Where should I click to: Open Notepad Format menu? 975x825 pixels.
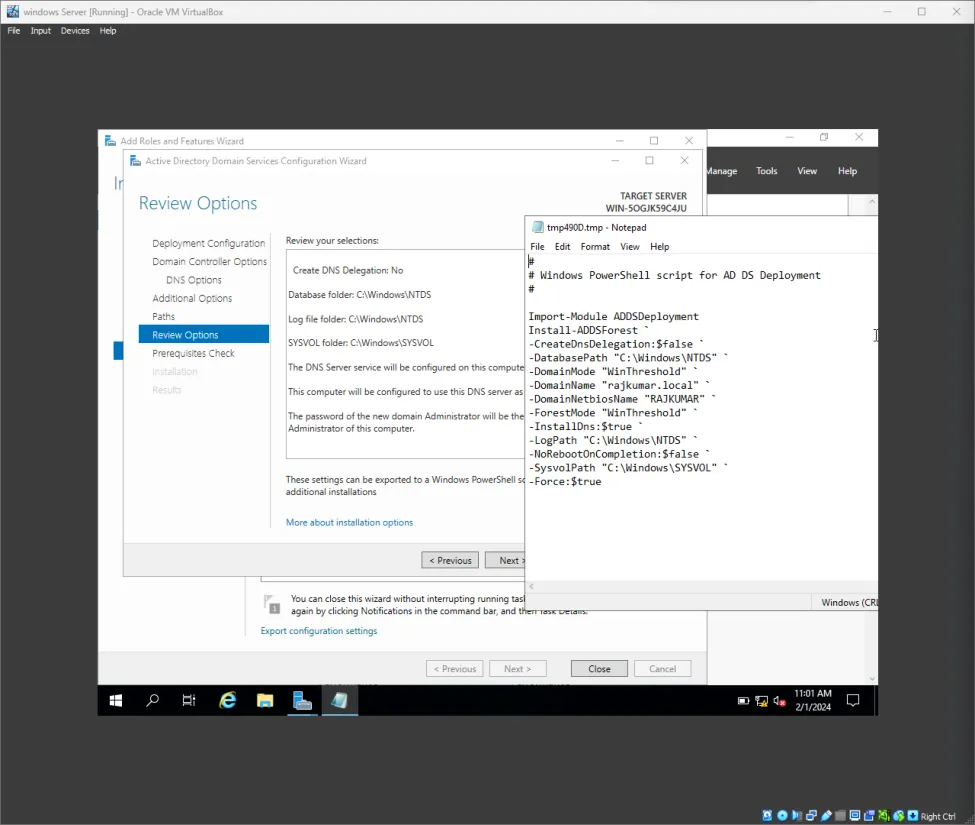pyautogui.click(x=595, y=247)
